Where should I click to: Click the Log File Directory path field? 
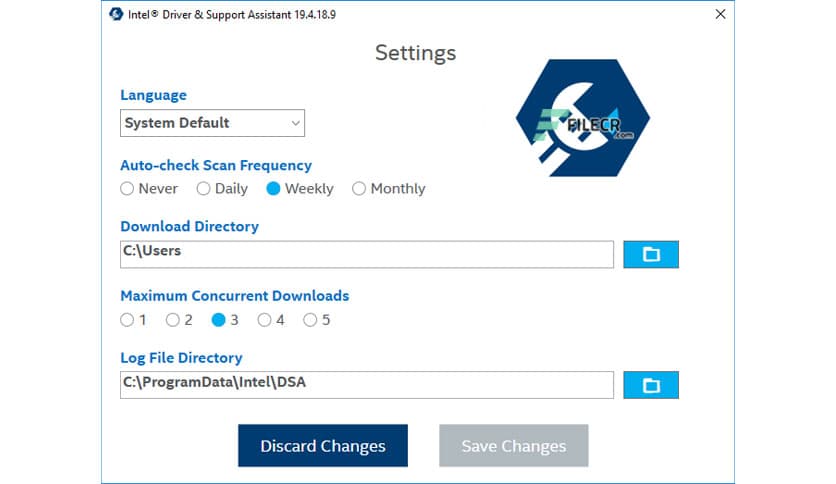point(367,385)
